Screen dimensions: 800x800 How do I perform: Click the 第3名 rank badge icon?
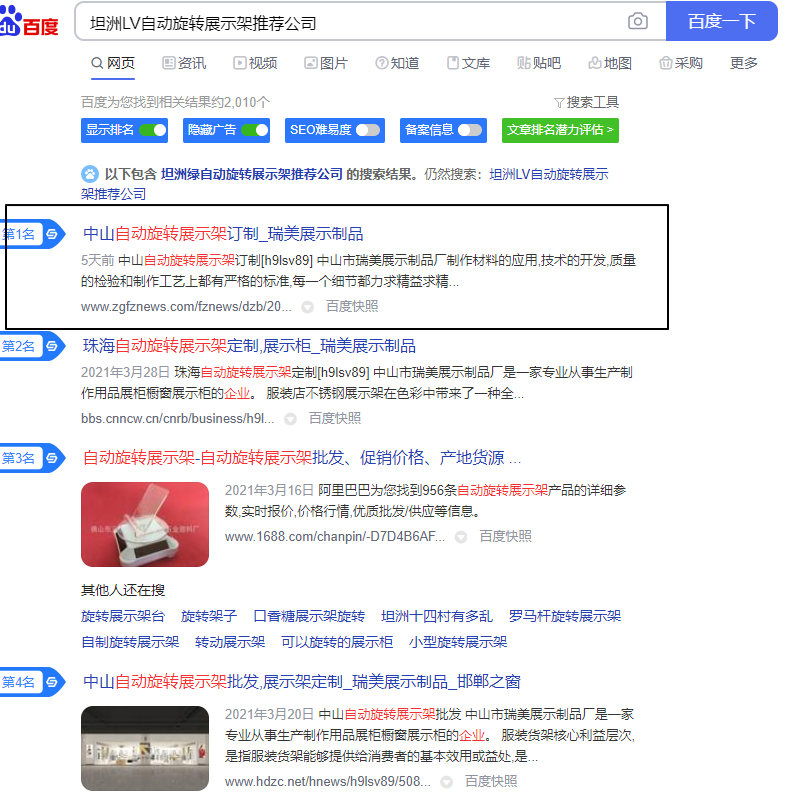[x=52, y=458]
